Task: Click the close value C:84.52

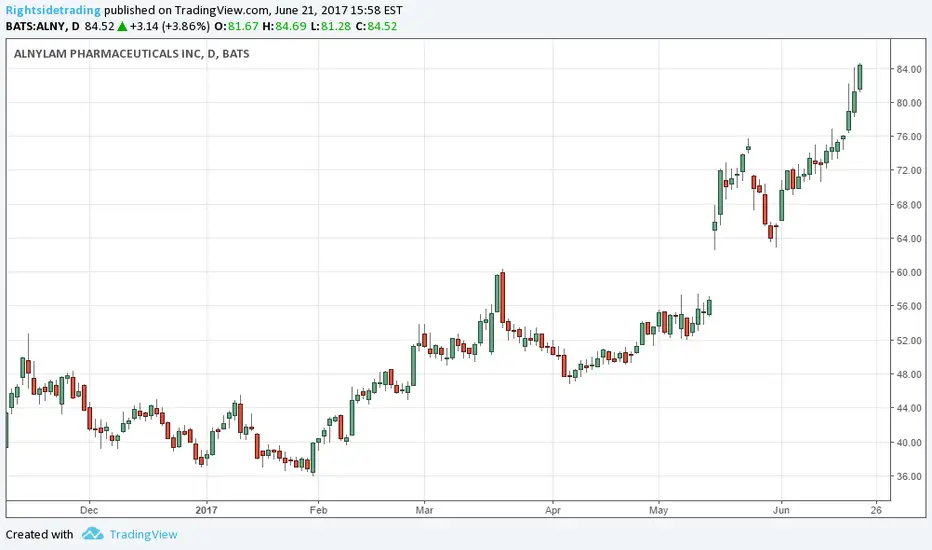Action: 376,26
